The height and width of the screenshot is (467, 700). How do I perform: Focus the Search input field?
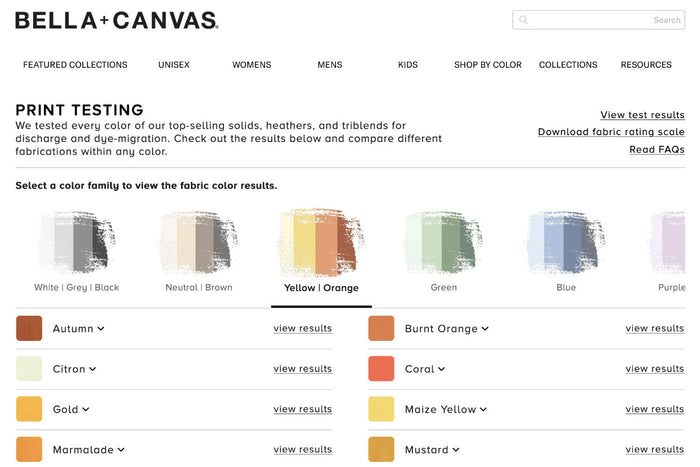click(598, 20)
